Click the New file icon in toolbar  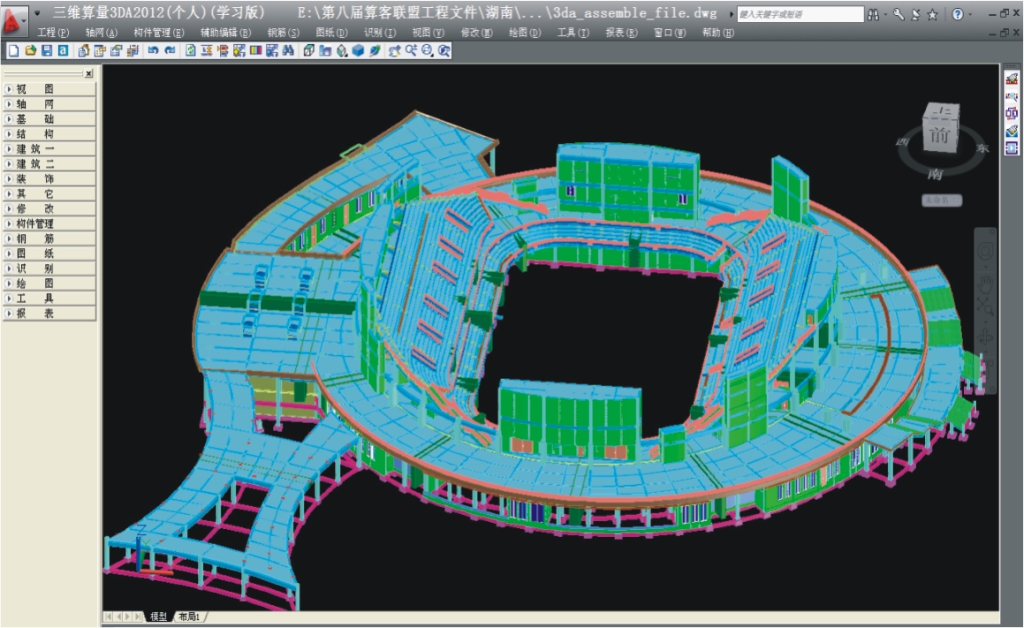[14, 50]
